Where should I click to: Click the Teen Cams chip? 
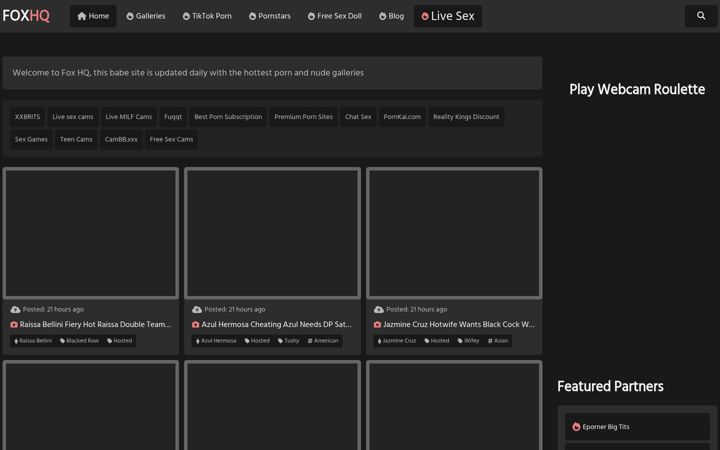coord(76,140)
